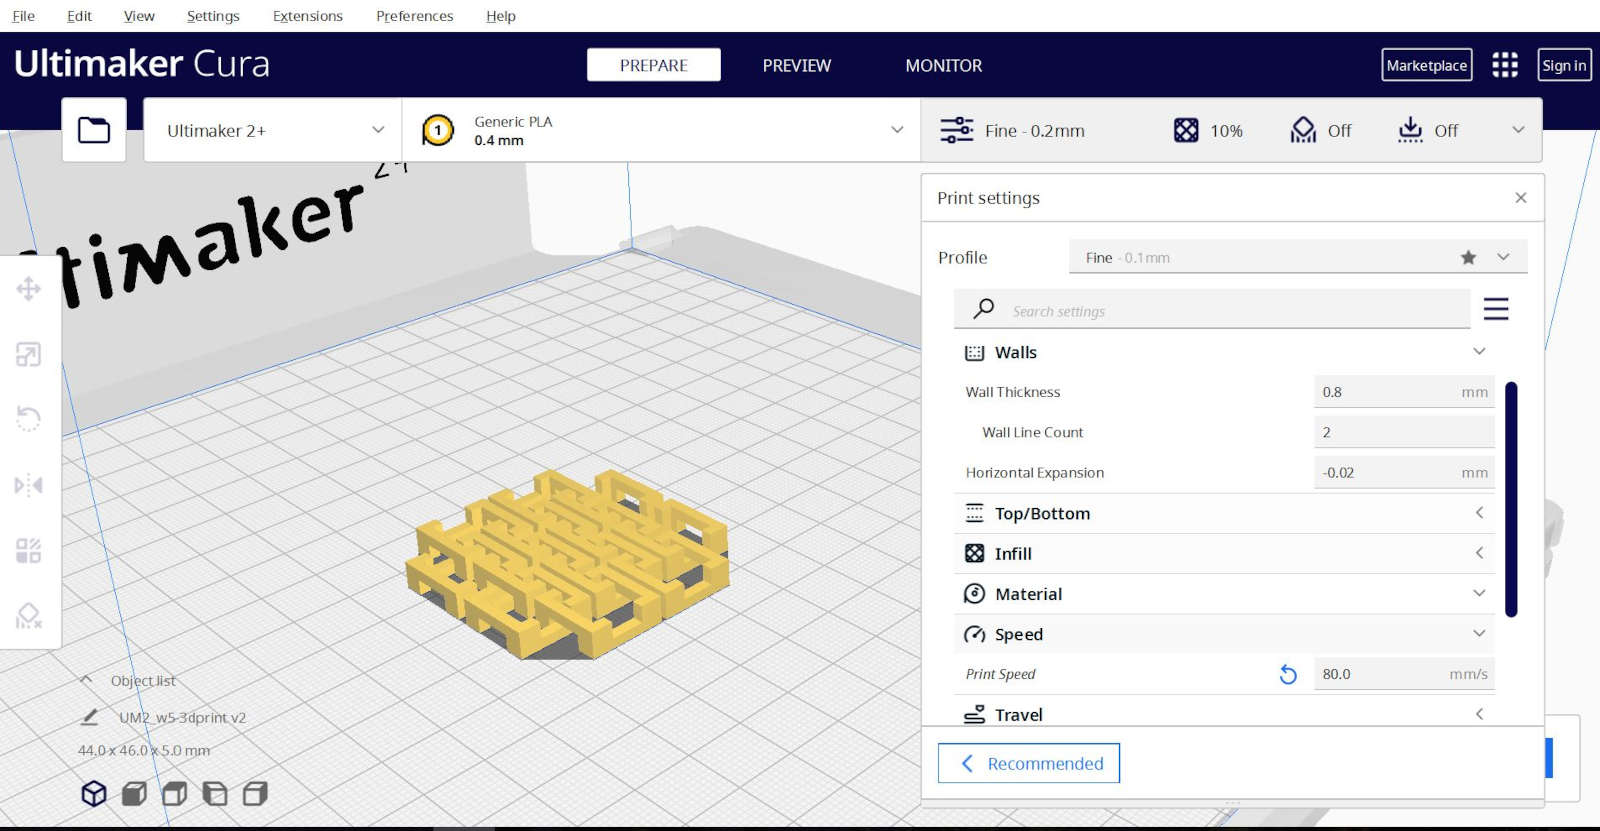Screen dimensions: 1600x831
Task: Open the View menu
Action: click(x=139, y=16)
